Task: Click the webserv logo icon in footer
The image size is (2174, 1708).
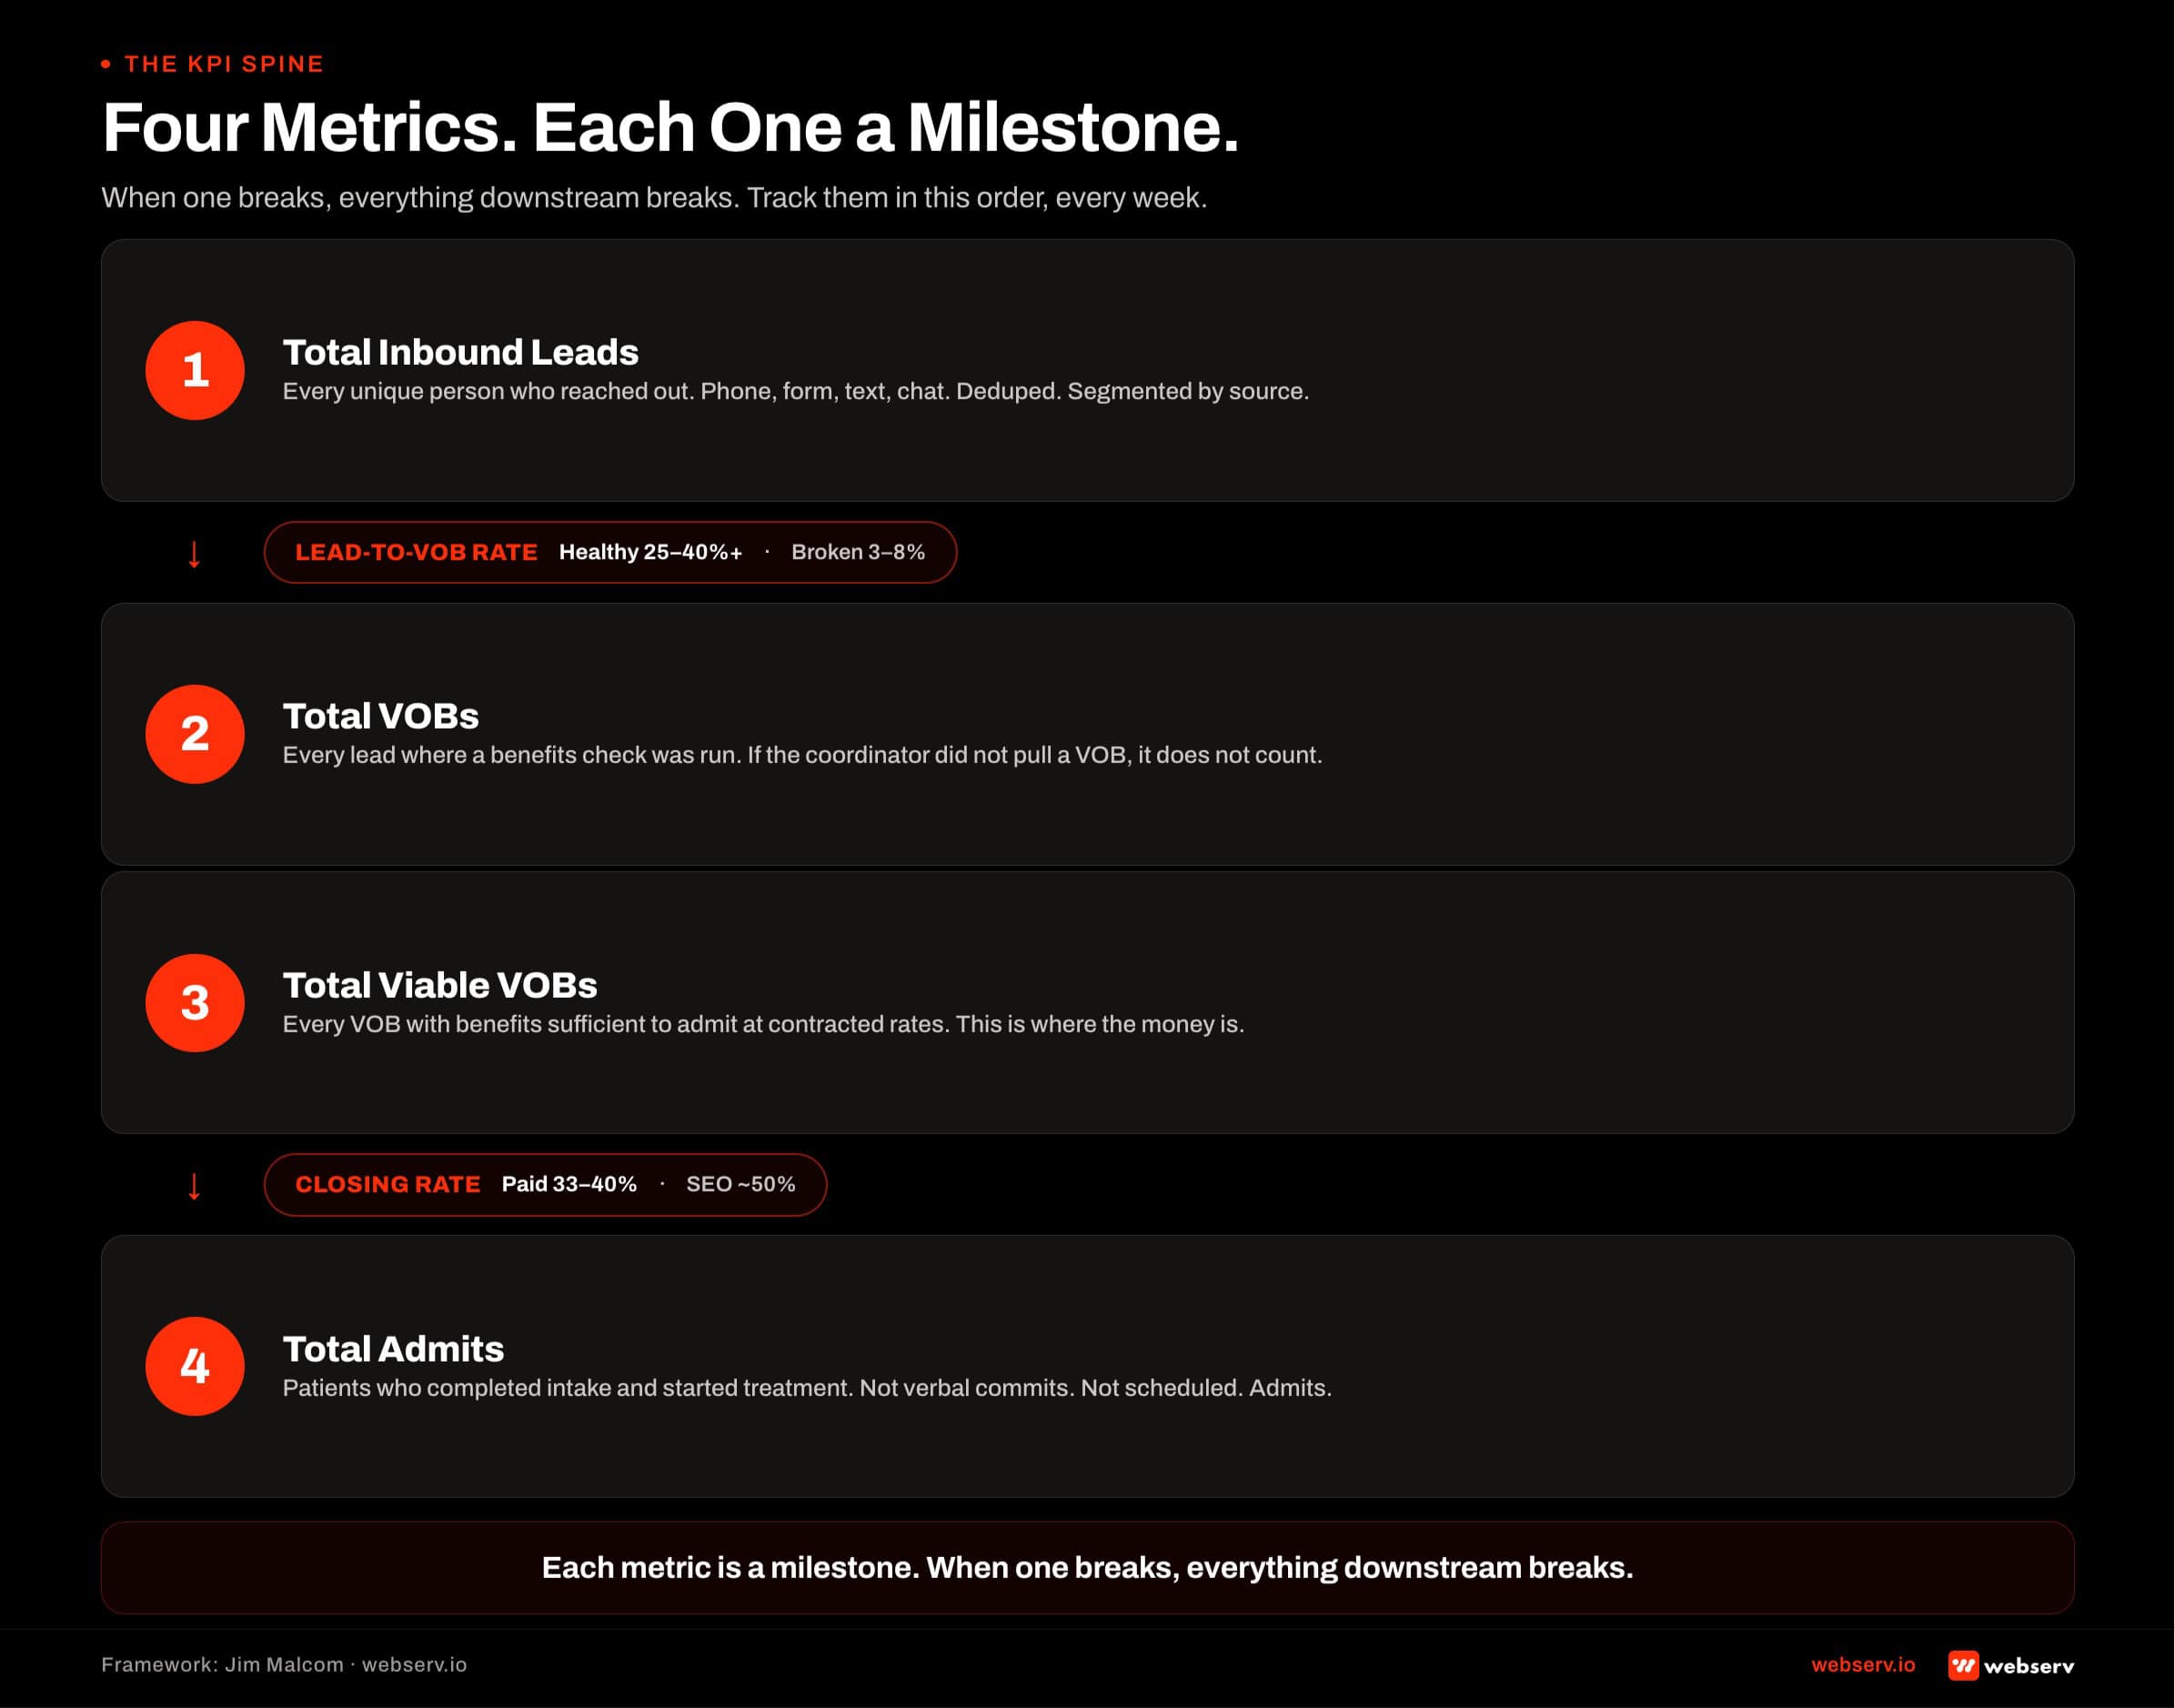Action: [1963, 1665]
